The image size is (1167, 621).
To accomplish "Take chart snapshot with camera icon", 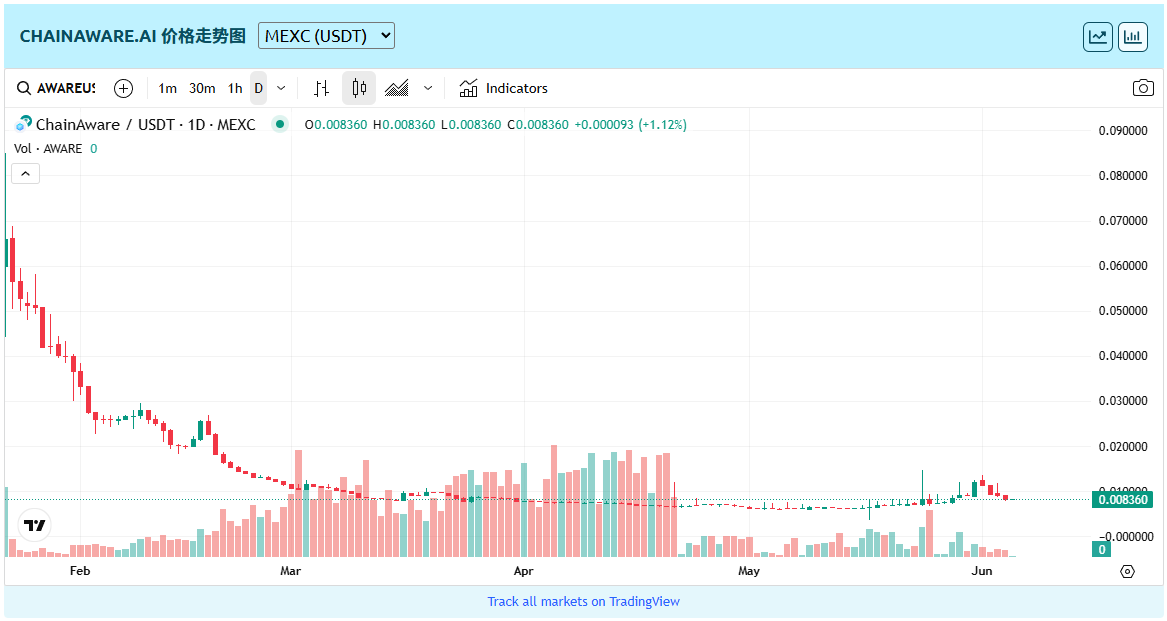I will (1143, 89).
